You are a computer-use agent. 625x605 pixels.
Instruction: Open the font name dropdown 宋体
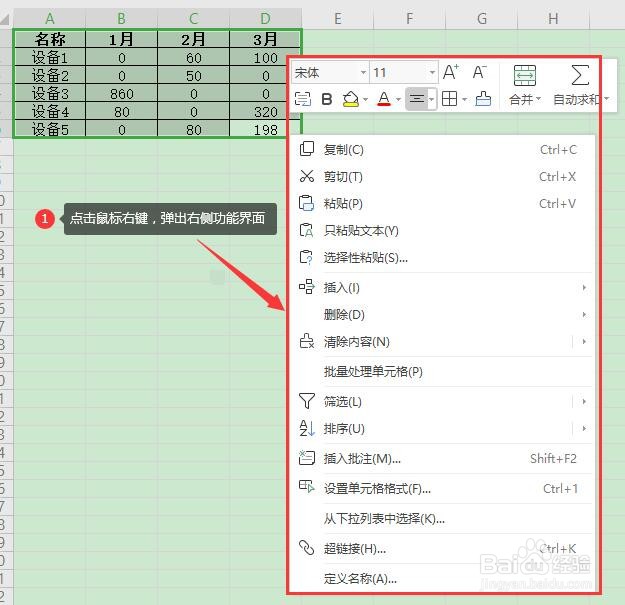pyautogui.click(x=364, y=73)
